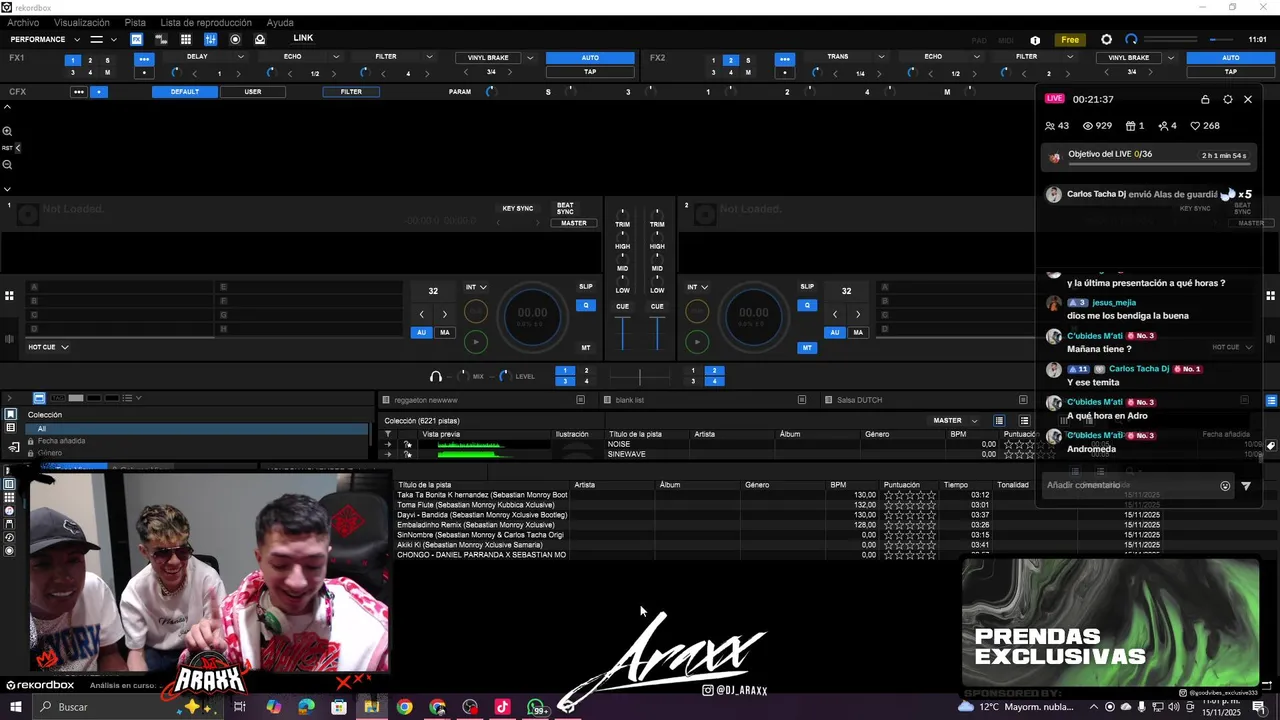Click the TikTok live lock icon

click(1205, 99)
